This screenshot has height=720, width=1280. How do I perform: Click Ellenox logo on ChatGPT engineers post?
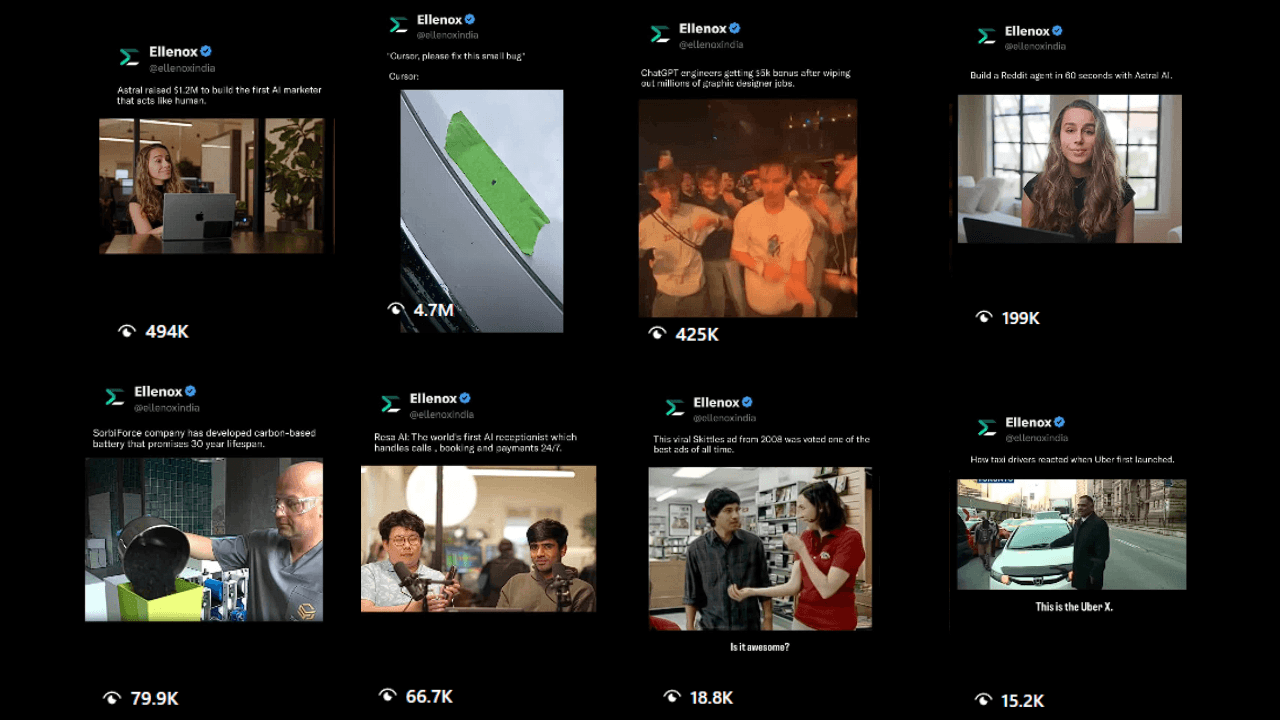coord(660,34)
